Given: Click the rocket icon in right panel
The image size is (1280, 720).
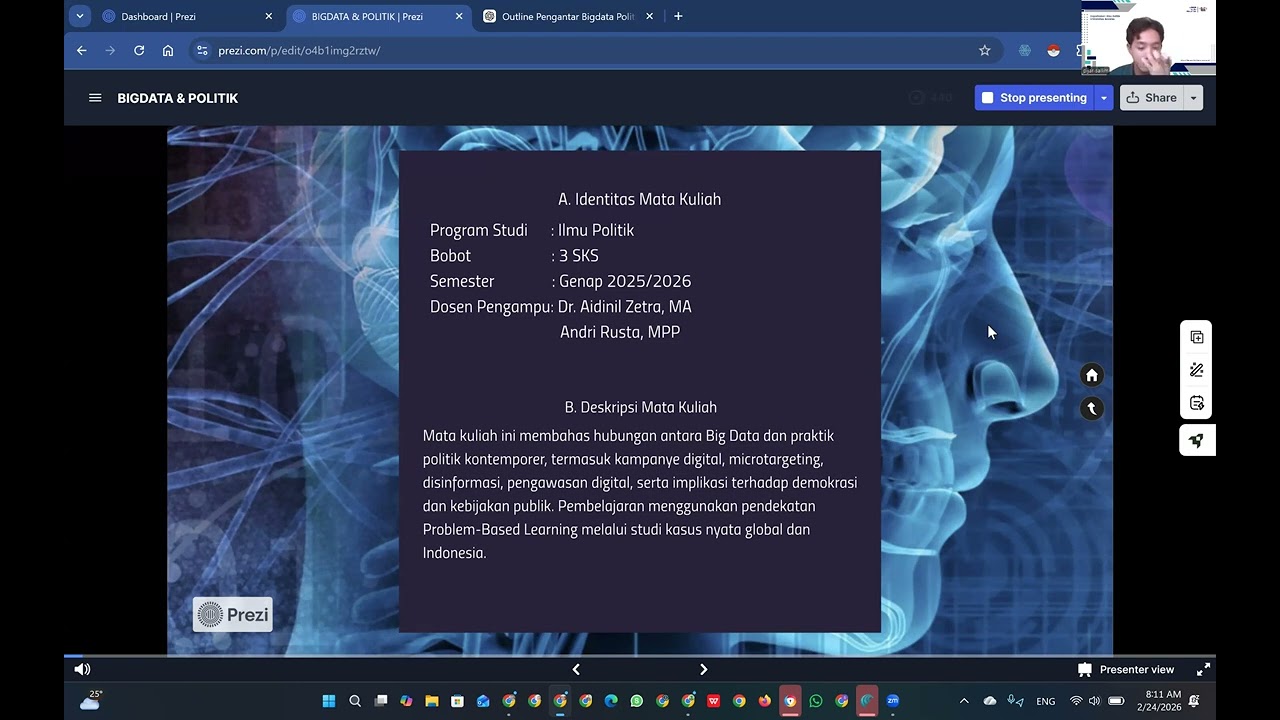Looking at the screenshot, I should (x=1197, y=440).
